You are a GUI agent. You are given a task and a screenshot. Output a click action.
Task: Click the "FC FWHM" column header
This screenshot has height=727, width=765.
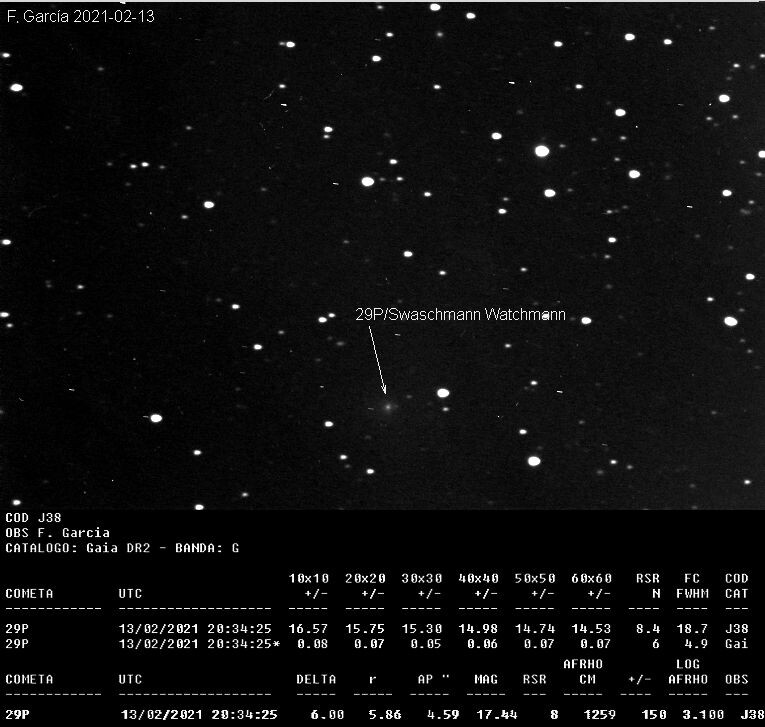pyautogui.click(x=692, y=586)
